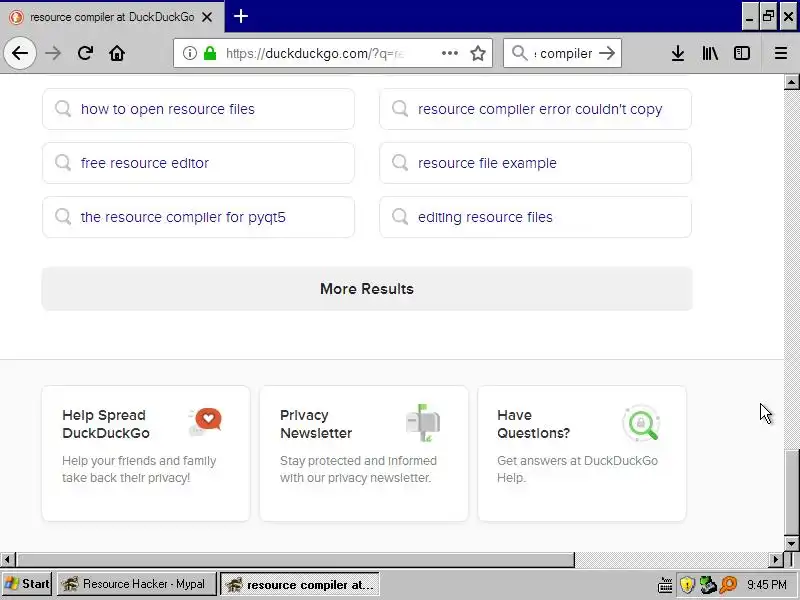Click the orange magnifier tray icon

[x=729, y=585]
